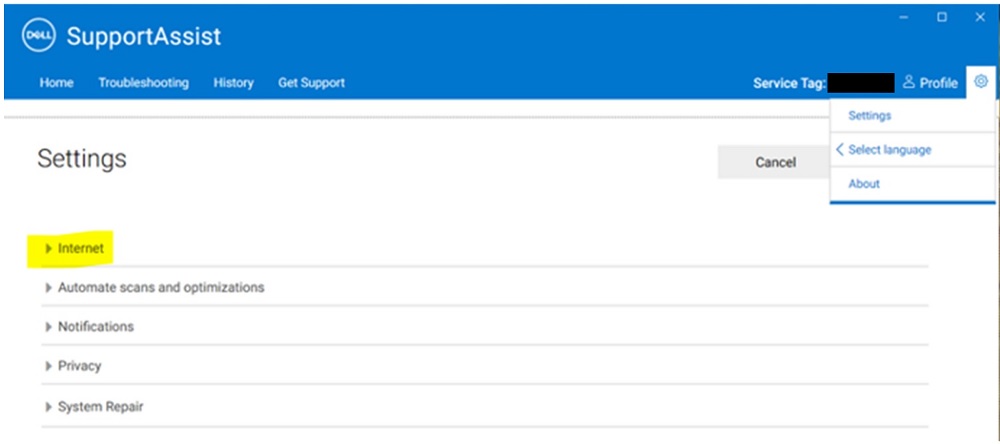Image resolution: width=1000 pixels, height=444 pixels.
Task: Go to the Home tab
Action: (x=56, y=82)
